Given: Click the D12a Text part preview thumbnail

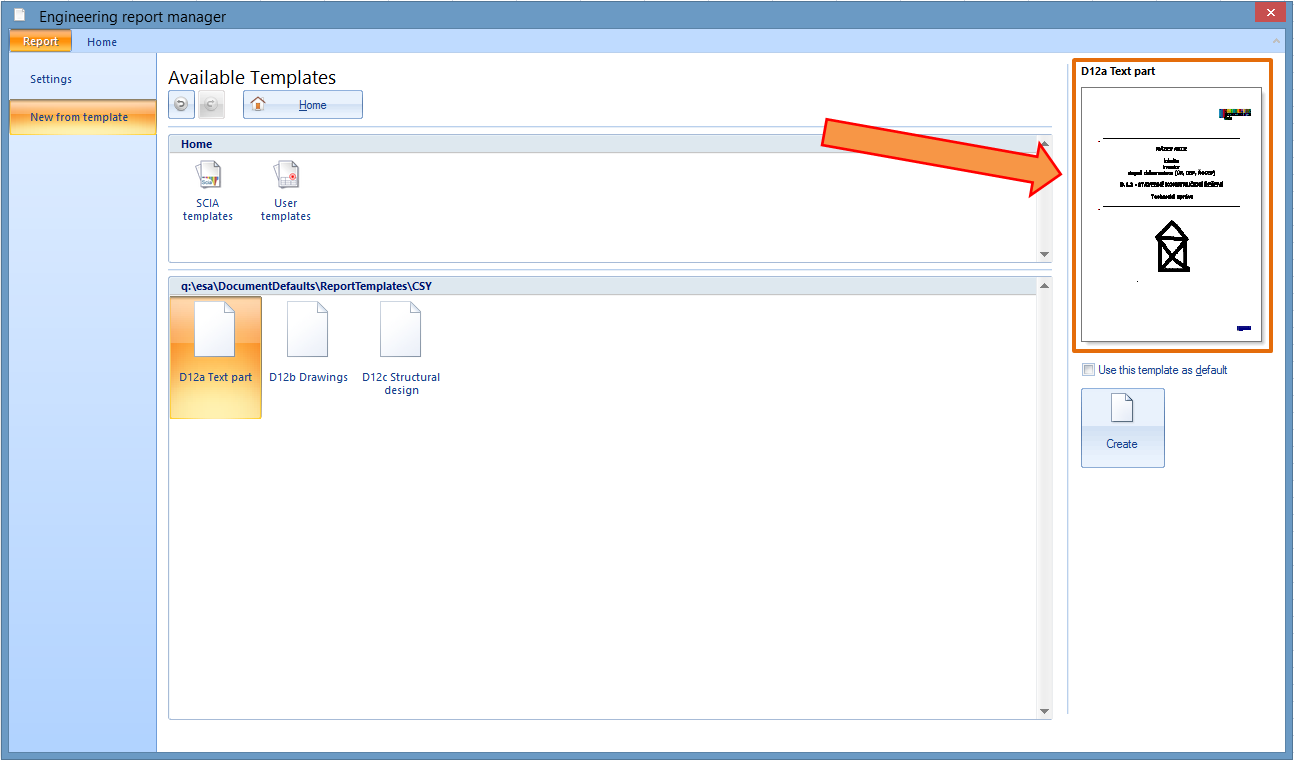Looking at the screenshot, I should point(1172,214).
